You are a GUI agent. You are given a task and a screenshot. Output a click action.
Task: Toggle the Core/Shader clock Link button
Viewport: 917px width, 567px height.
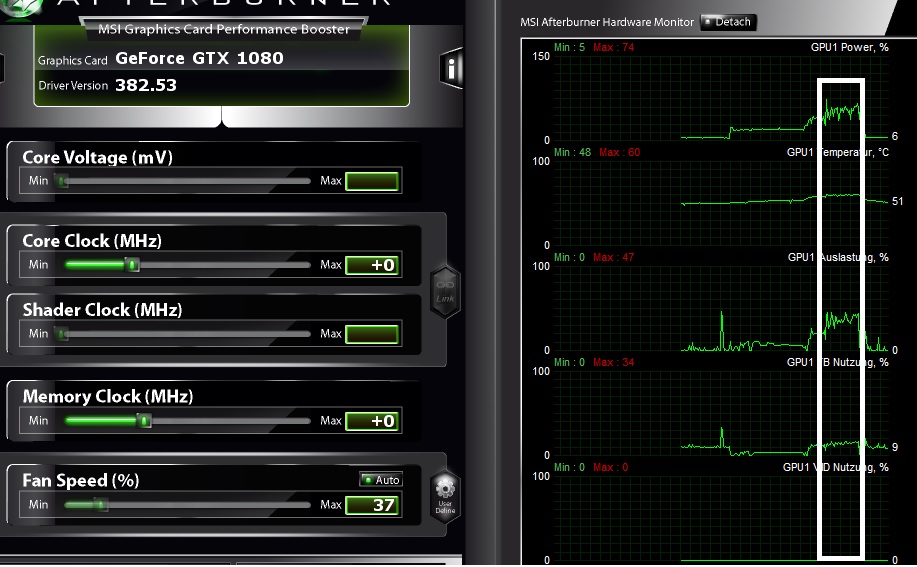coord(445,291)
